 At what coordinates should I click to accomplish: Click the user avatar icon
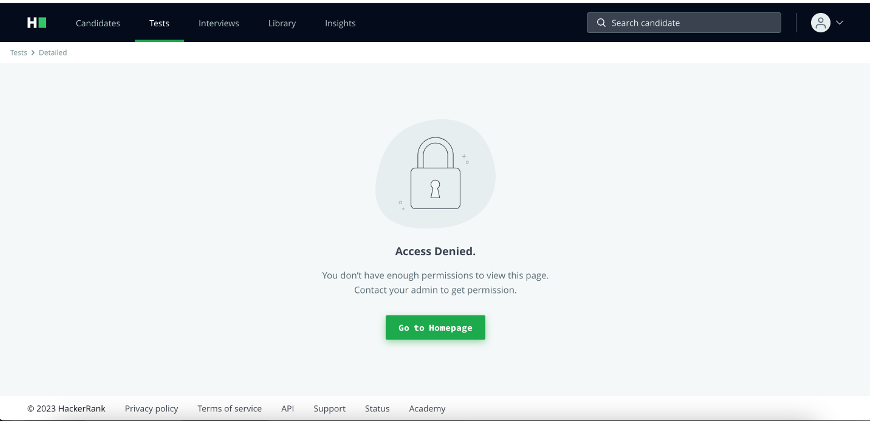(x=820, y=23)
